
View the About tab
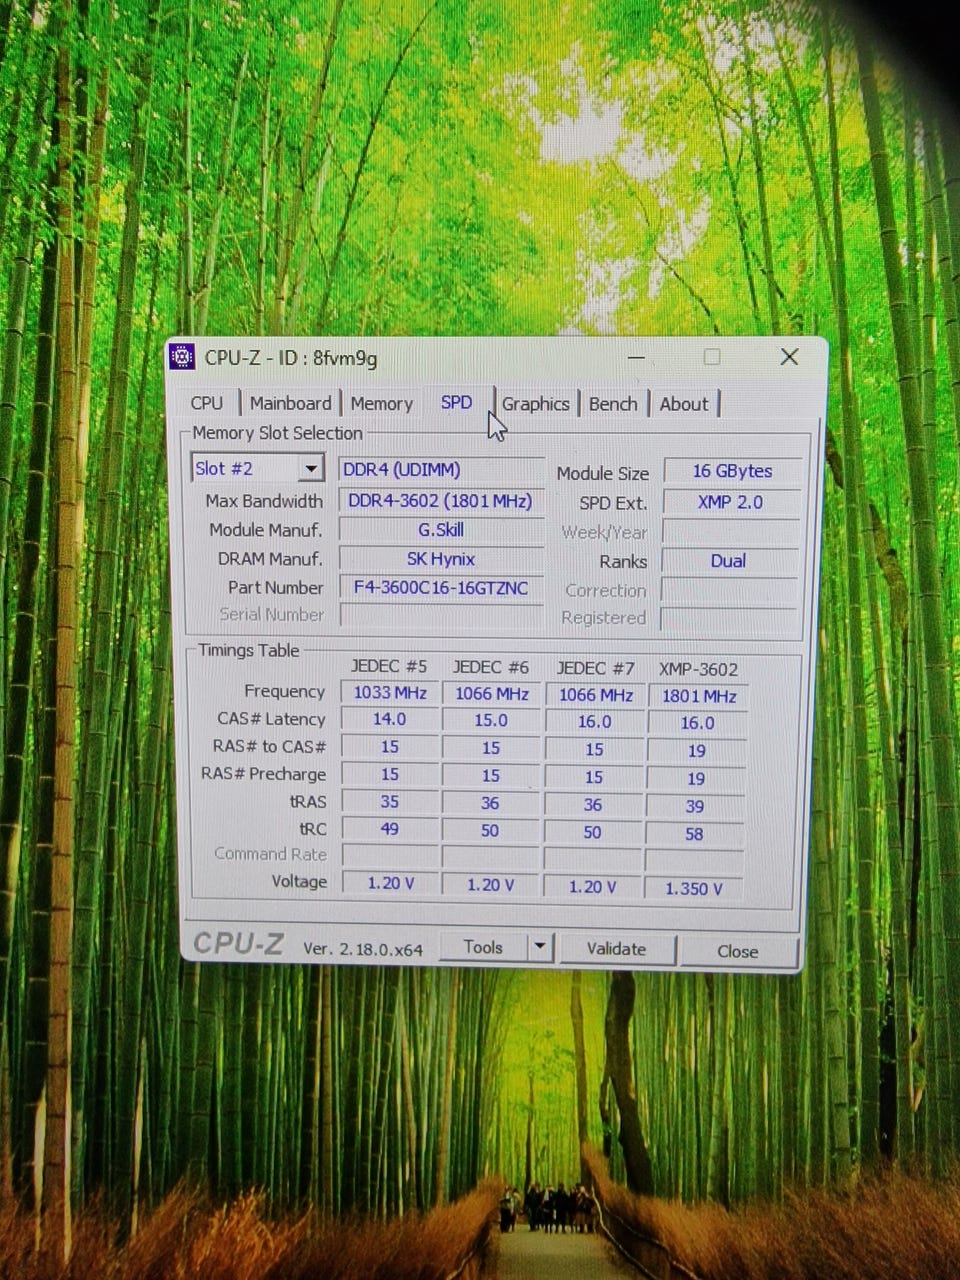(x=683, y=404)
